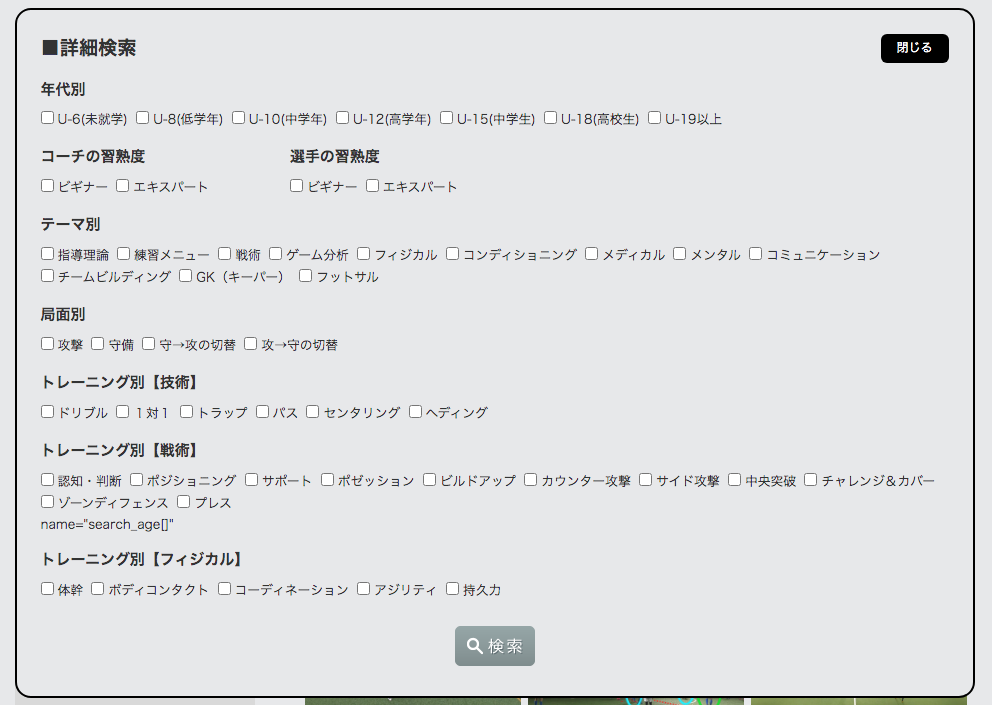Screen dimensions: 992x705
Task: Select the フィジカル theme checkbox
Action: click(x=364, y=254)
